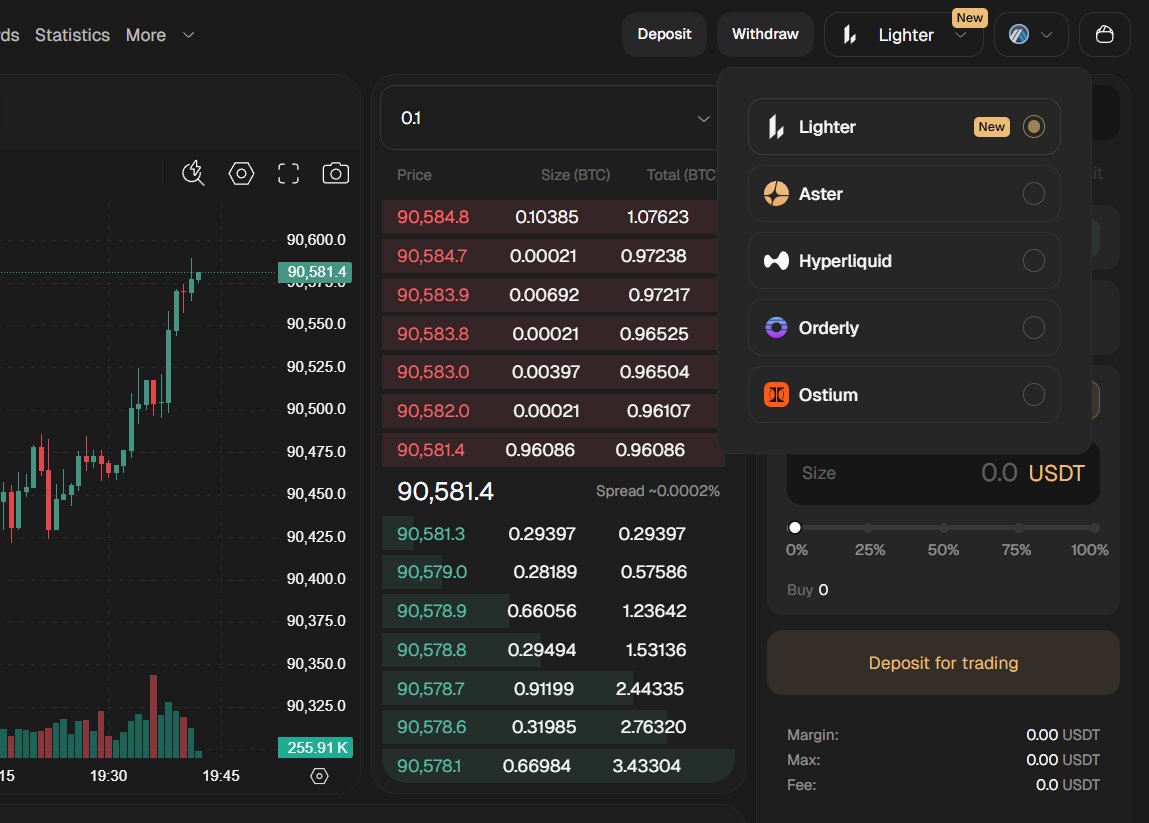Click the New badge beside Lighter in list
This screenshot has width=1149, height=823.
tap(991, 127)
